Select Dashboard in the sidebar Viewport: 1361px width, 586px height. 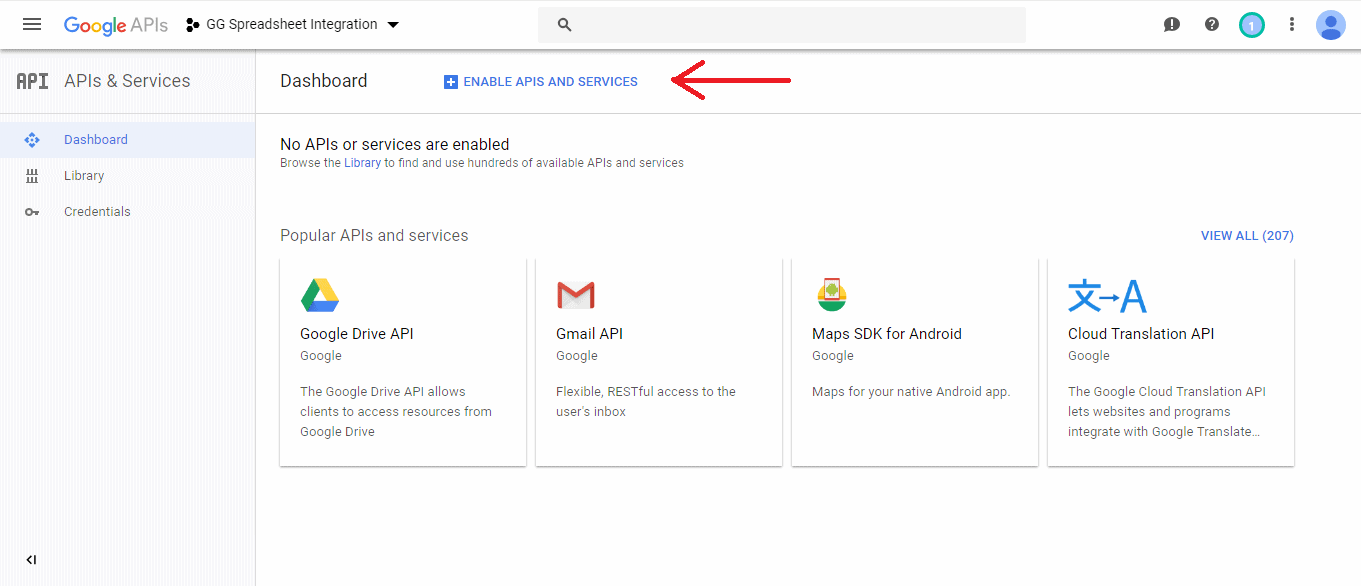[x=127, y=140]
